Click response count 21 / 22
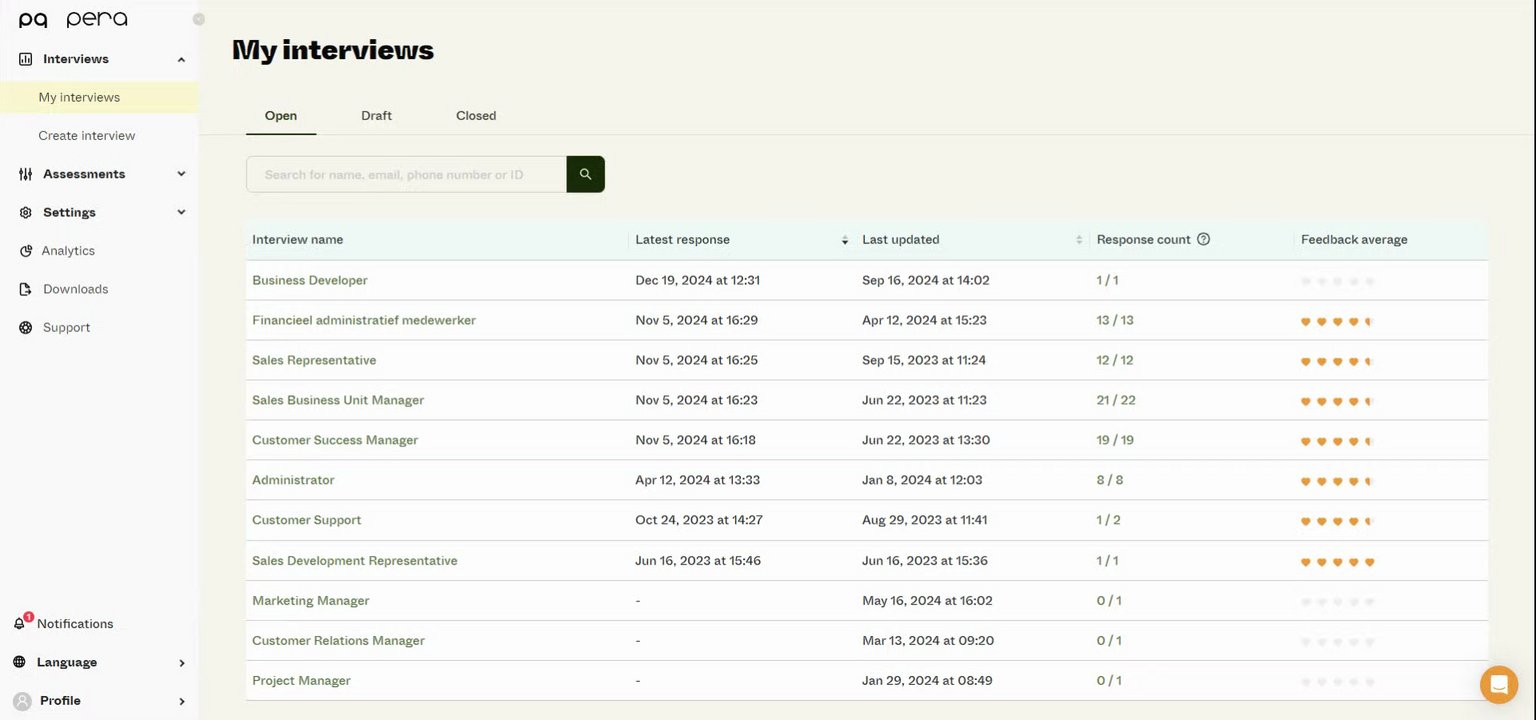1536x720 pixels. point(1116,400)
